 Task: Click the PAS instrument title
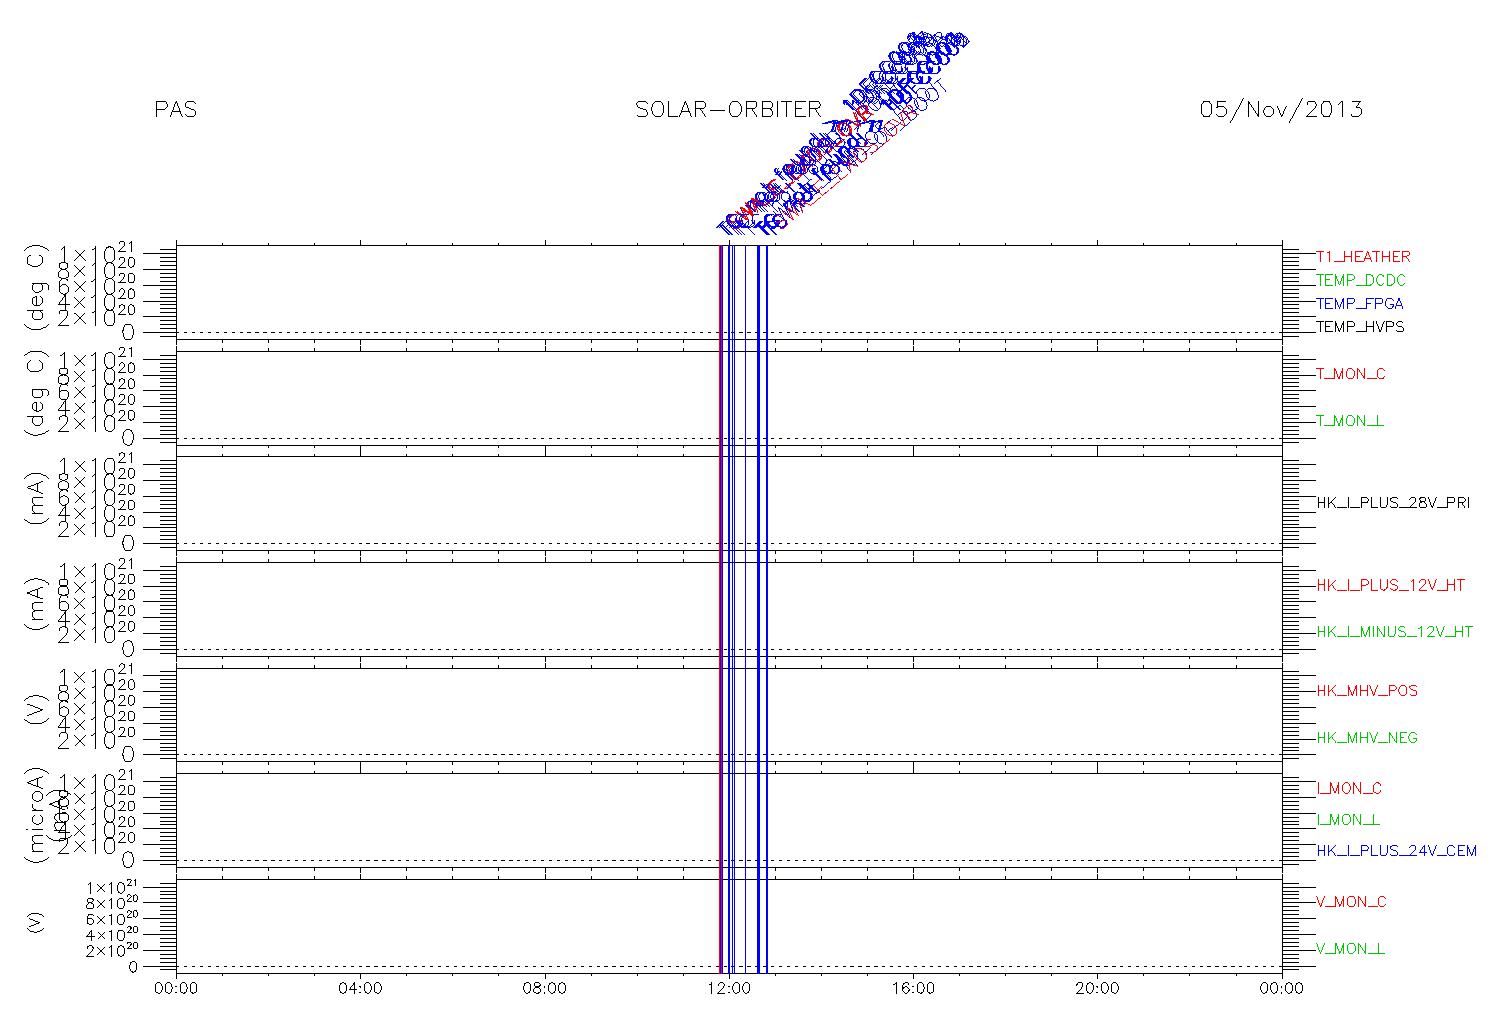coord(176,110)
